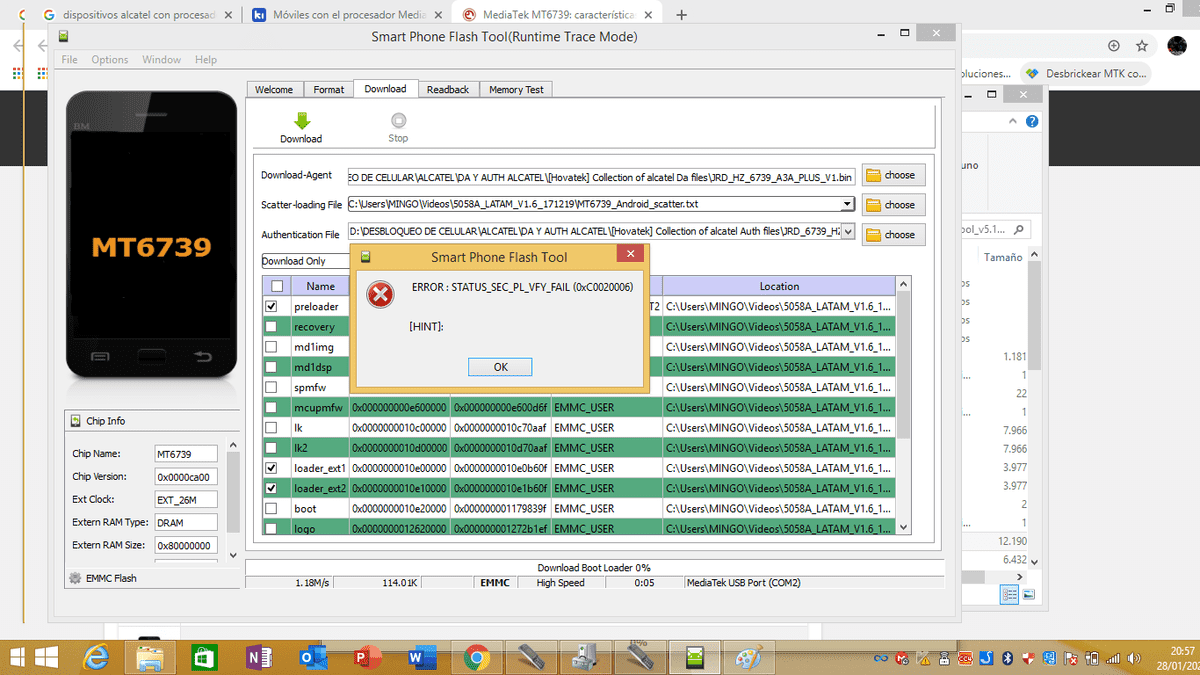Image resolution: width=1200 pixels, height=675 pixels.
Task: Click the Chip Info panel up arrow
Action: (x=234, y=444)
